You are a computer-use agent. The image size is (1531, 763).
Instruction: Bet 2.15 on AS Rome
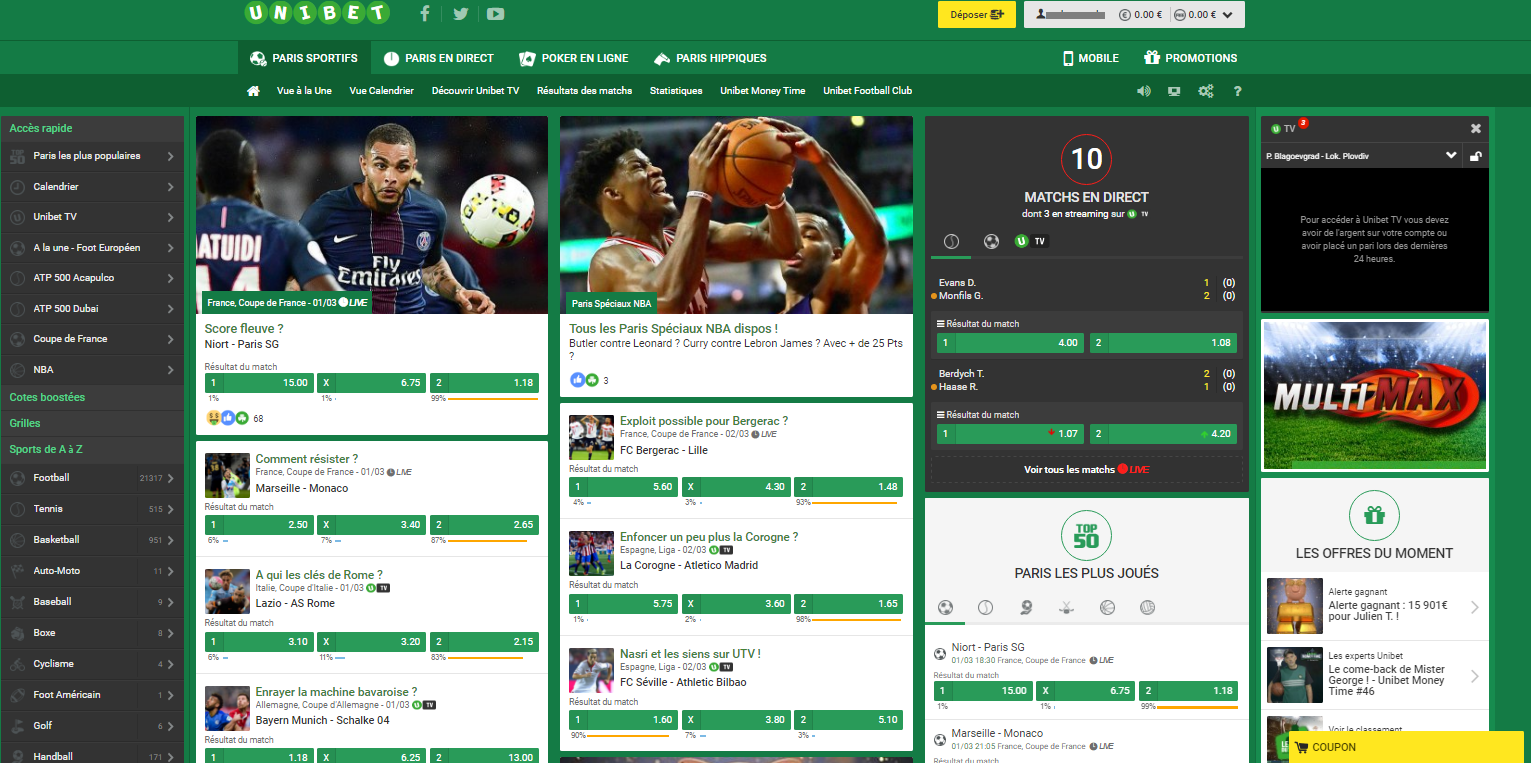click(x=484, y=642)
